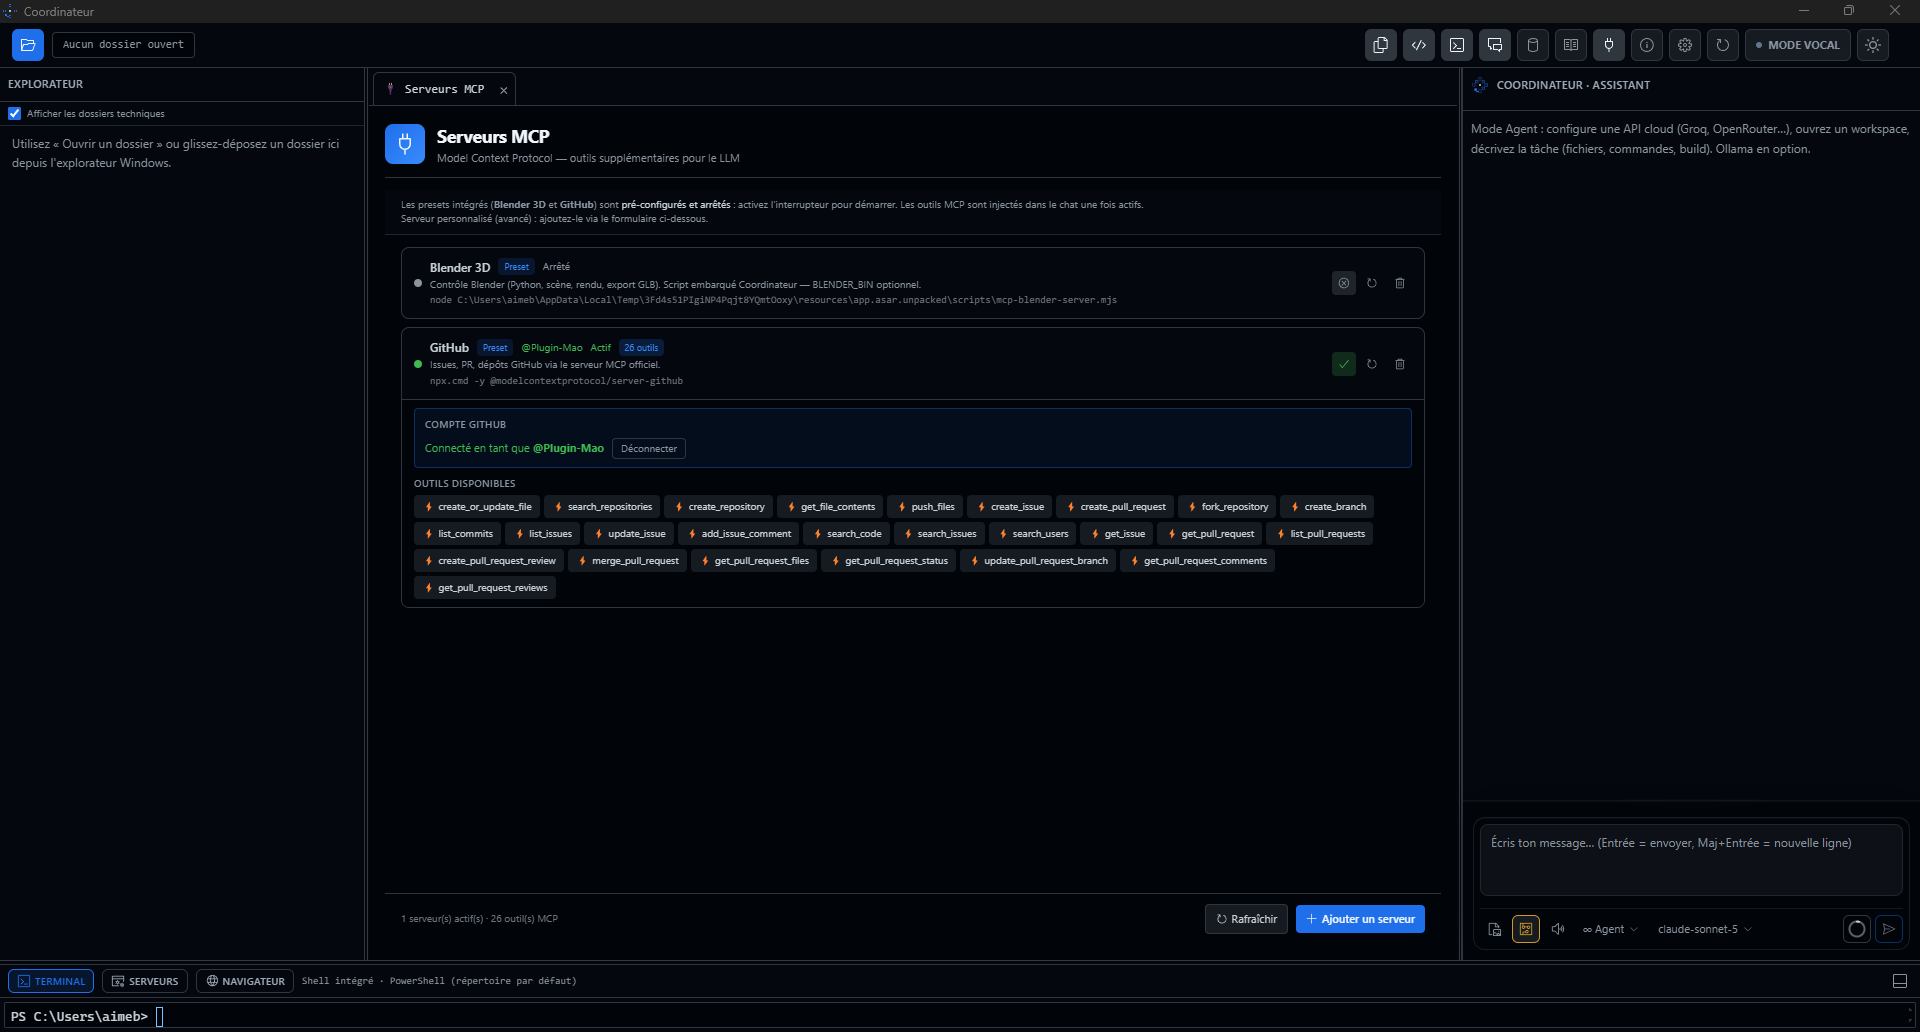This screenshot has height=1032, width=1920.
Task: Close the Serveurs MCP tab
Action: (504, 90)
